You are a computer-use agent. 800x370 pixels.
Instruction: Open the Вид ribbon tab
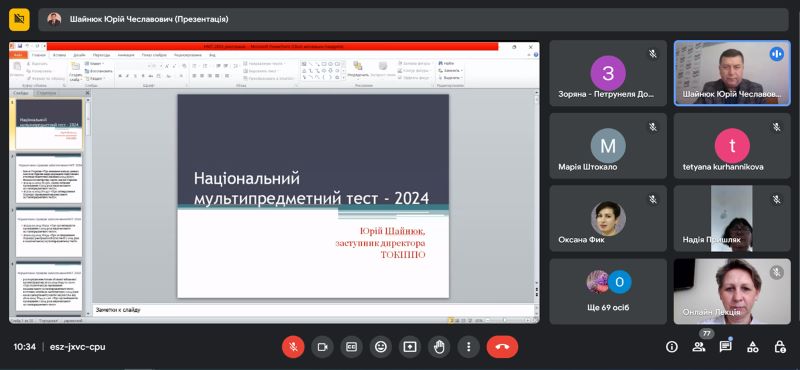[x=212, y=55]
